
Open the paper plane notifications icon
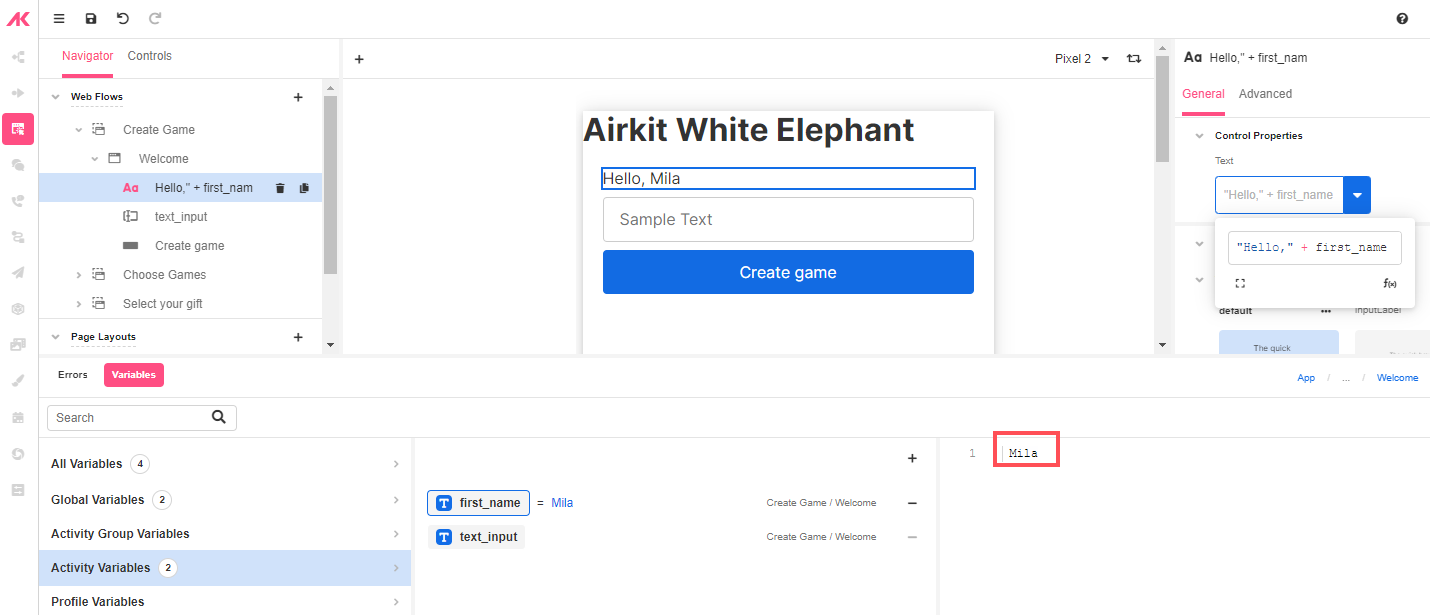(x=18, y=273)
